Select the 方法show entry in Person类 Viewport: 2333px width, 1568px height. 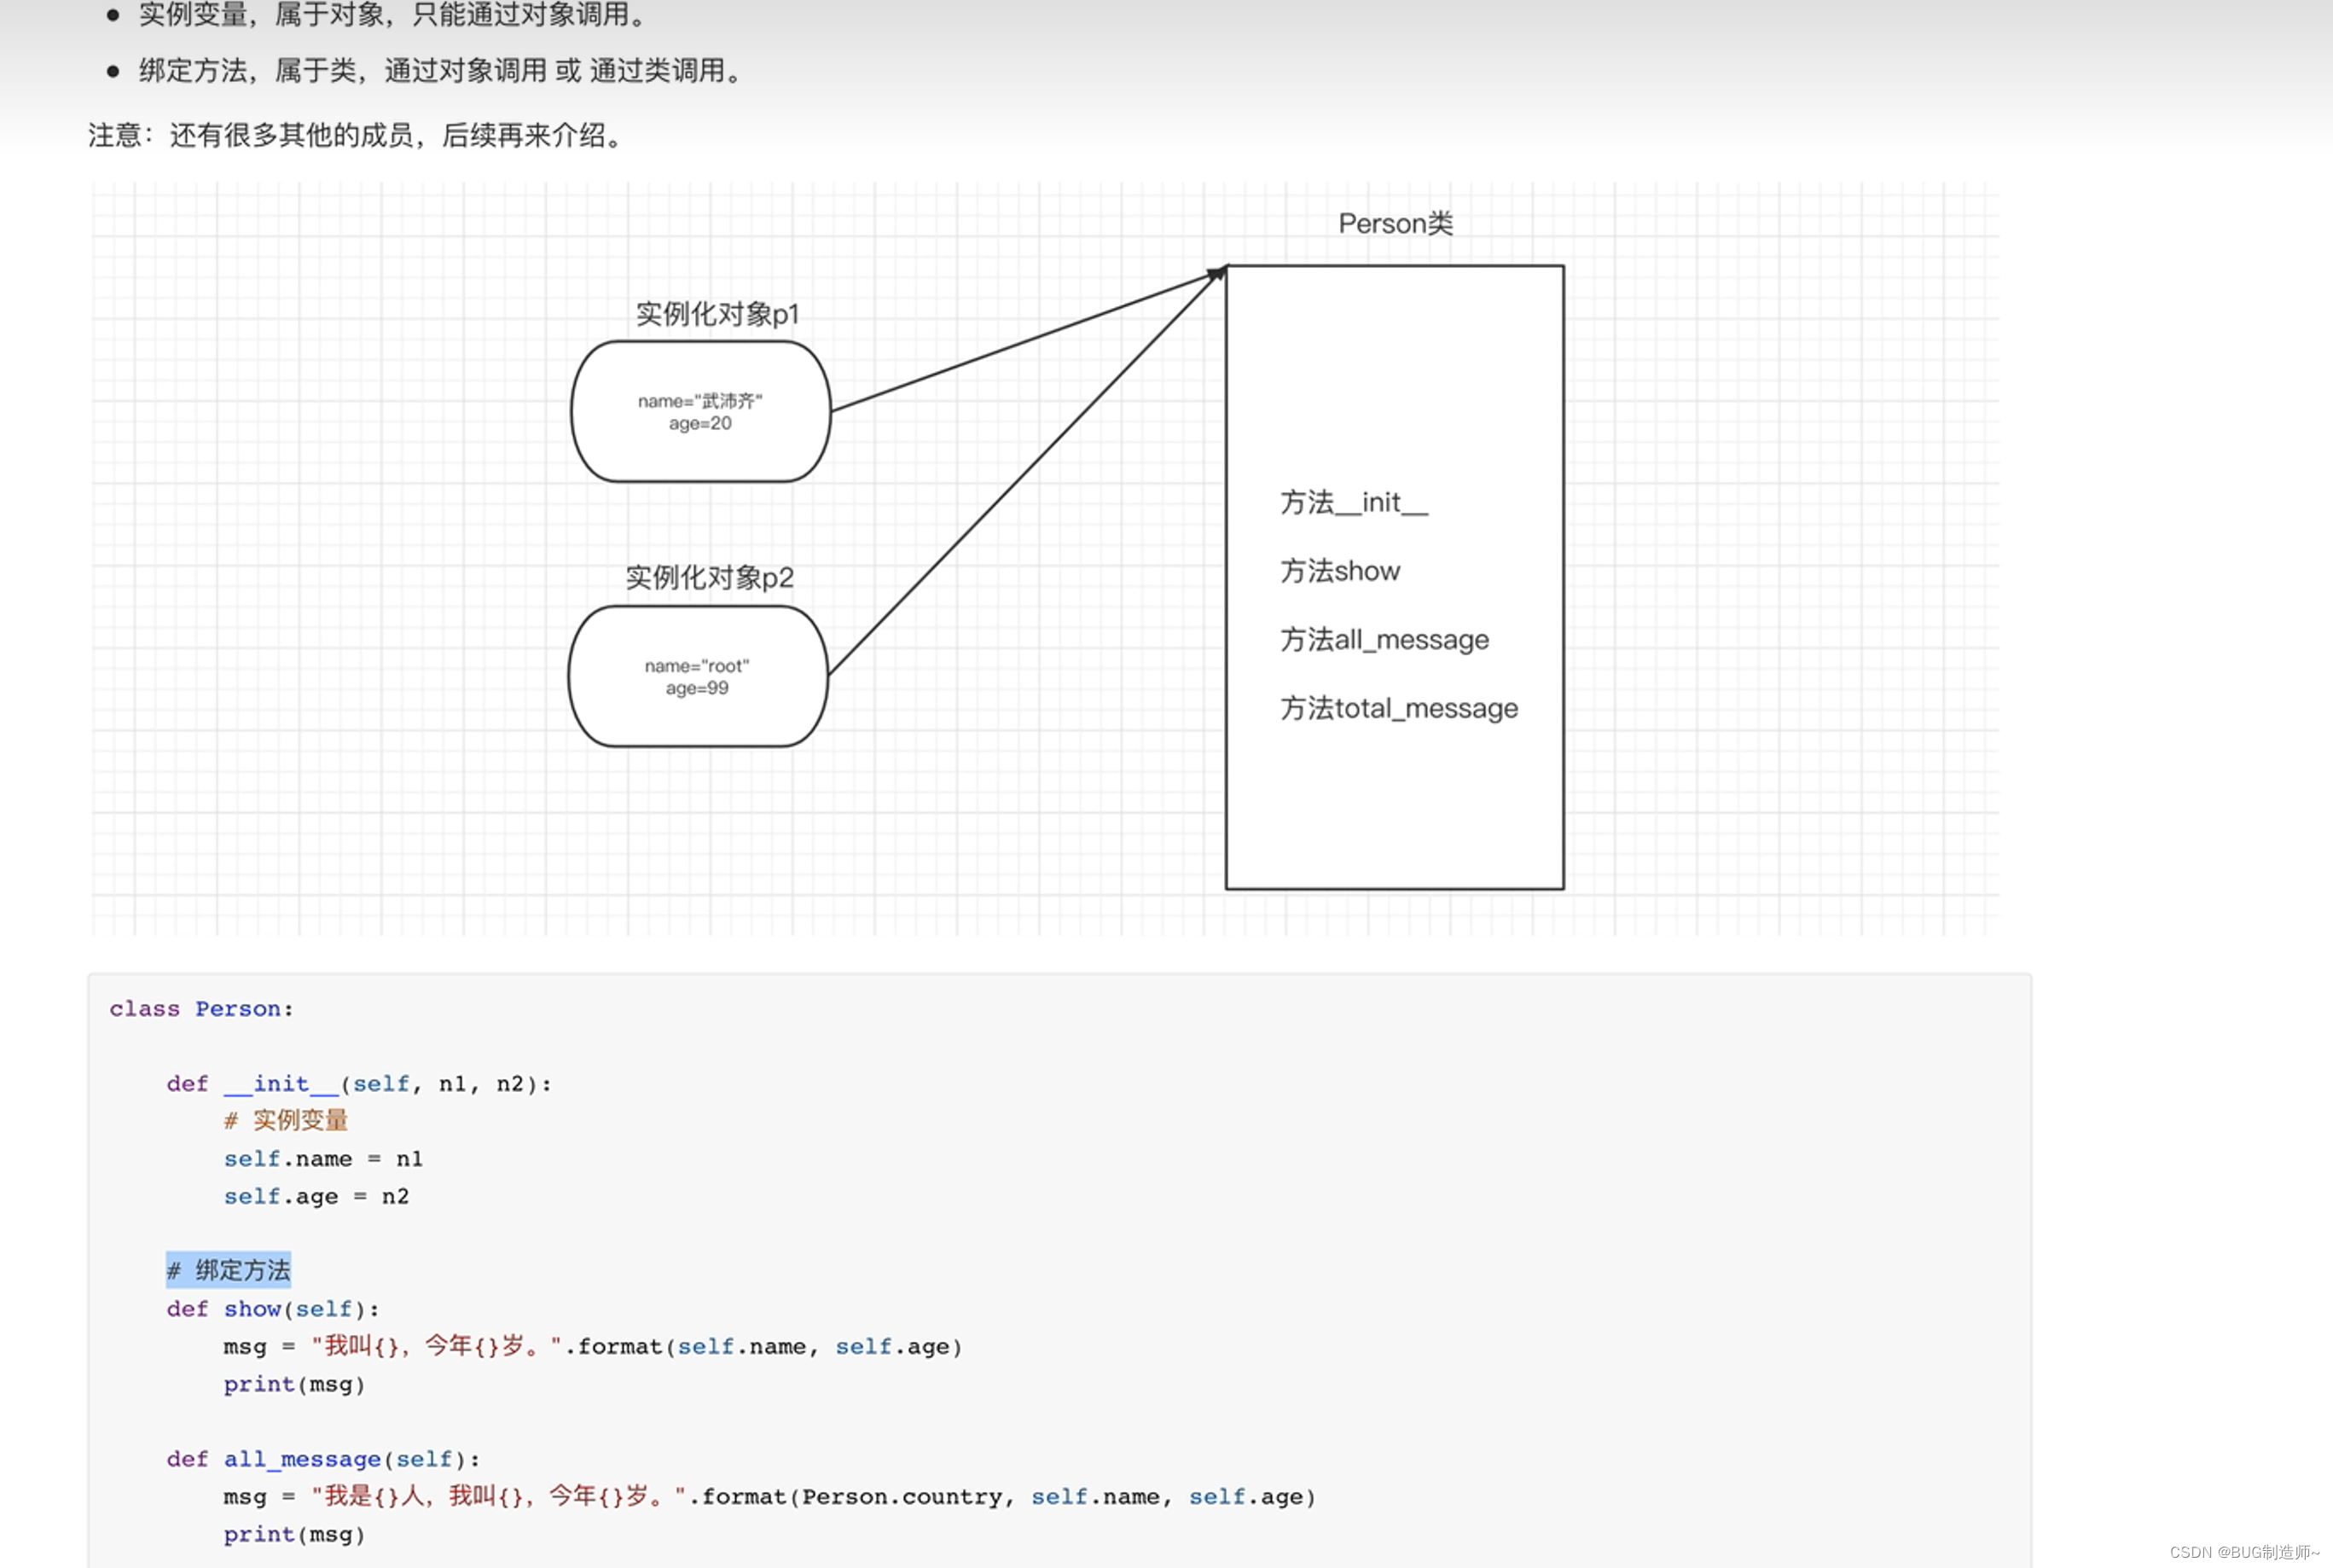click(x=1341, y=571)
